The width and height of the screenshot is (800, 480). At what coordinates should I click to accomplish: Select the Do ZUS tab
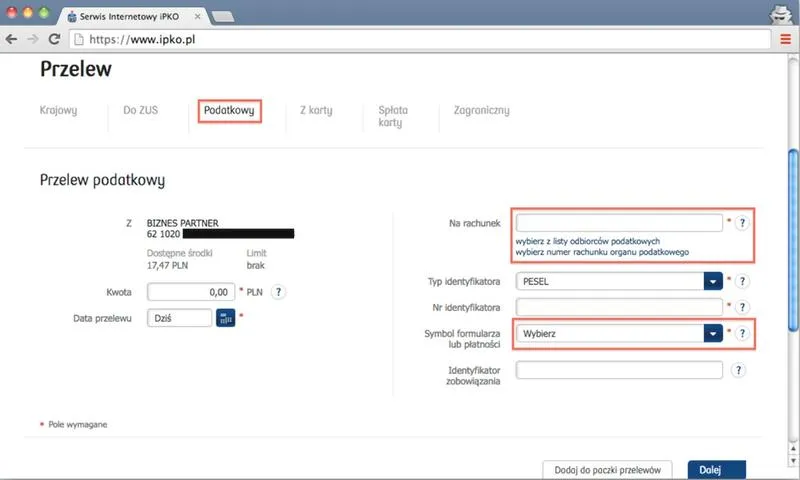pyautogui.click(x=140, y=110)
